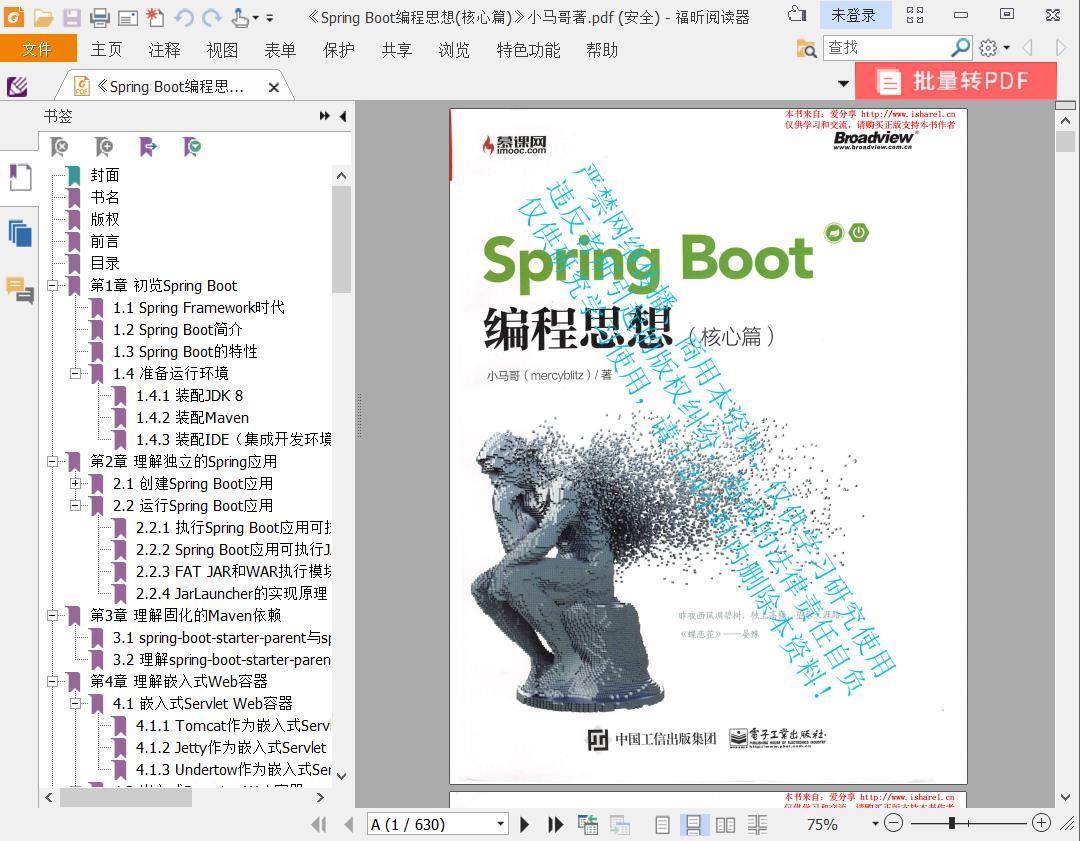
Task: Click the printer icon to print
Action: 100,17
